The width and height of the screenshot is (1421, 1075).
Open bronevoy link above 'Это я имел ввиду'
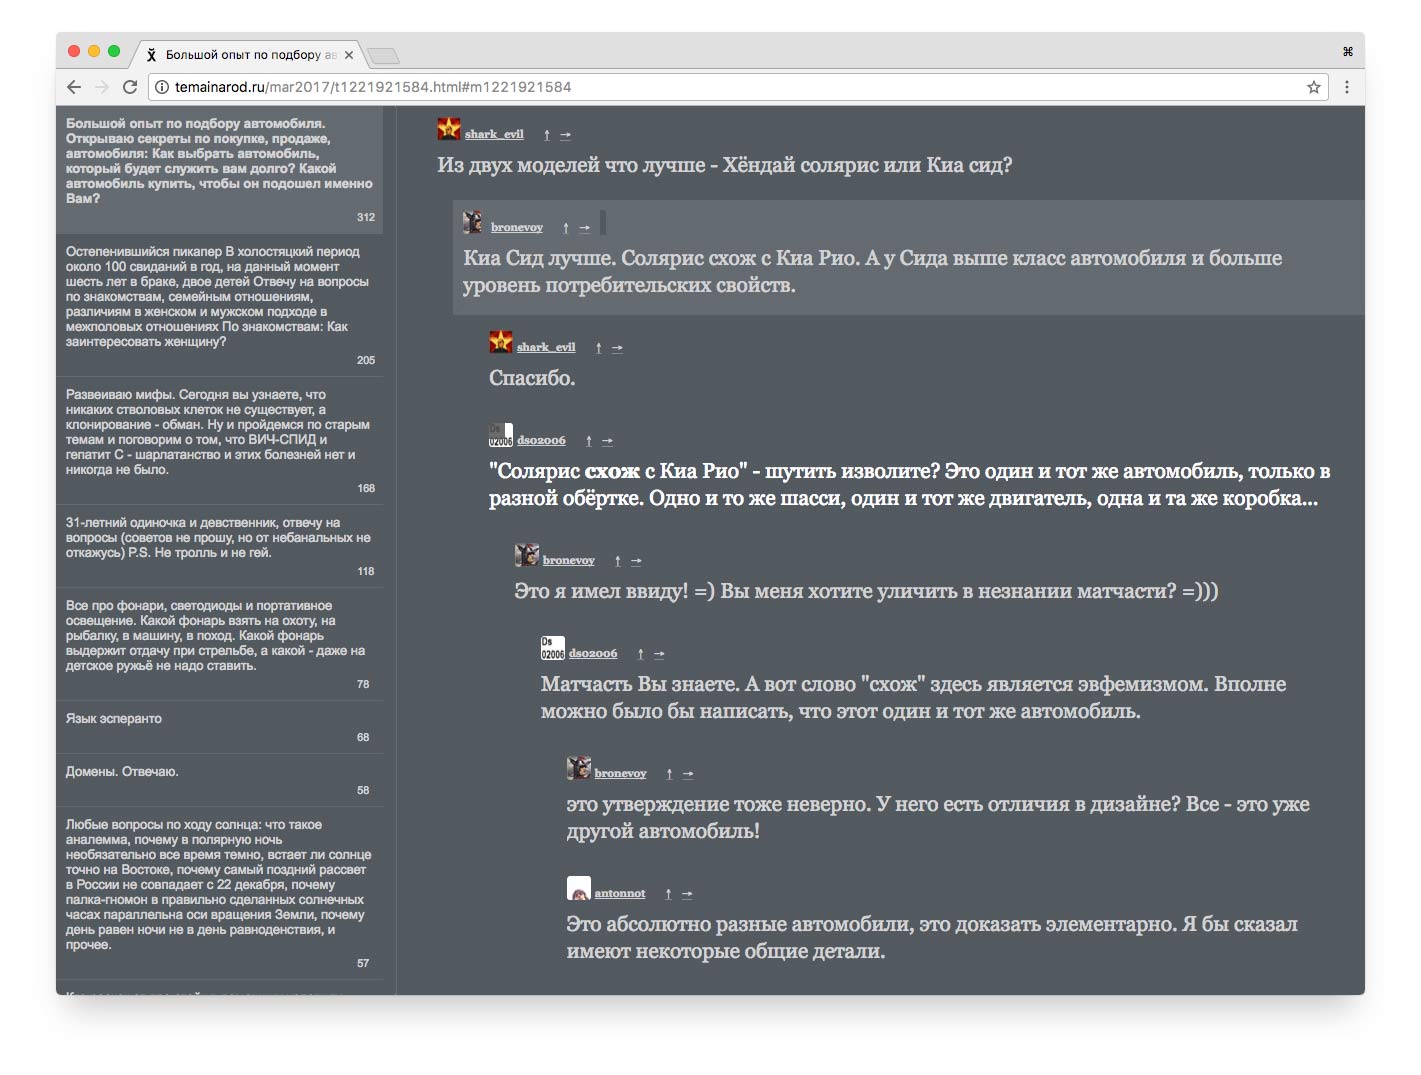(x=569, y=560)
